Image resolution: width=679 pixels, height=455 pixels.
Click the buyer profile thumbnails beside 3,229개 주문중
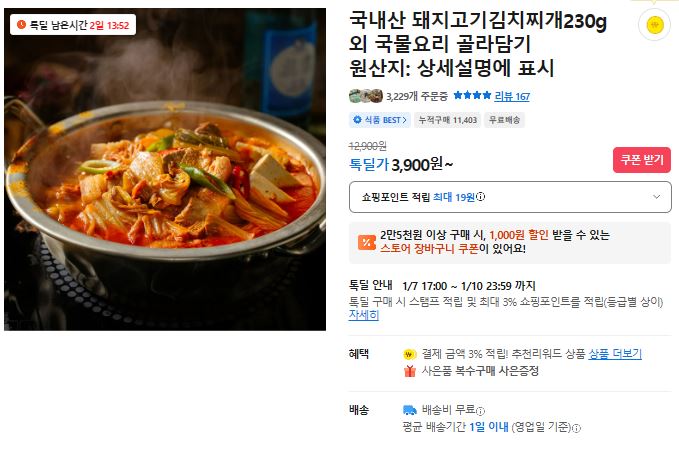click(366, 96)
